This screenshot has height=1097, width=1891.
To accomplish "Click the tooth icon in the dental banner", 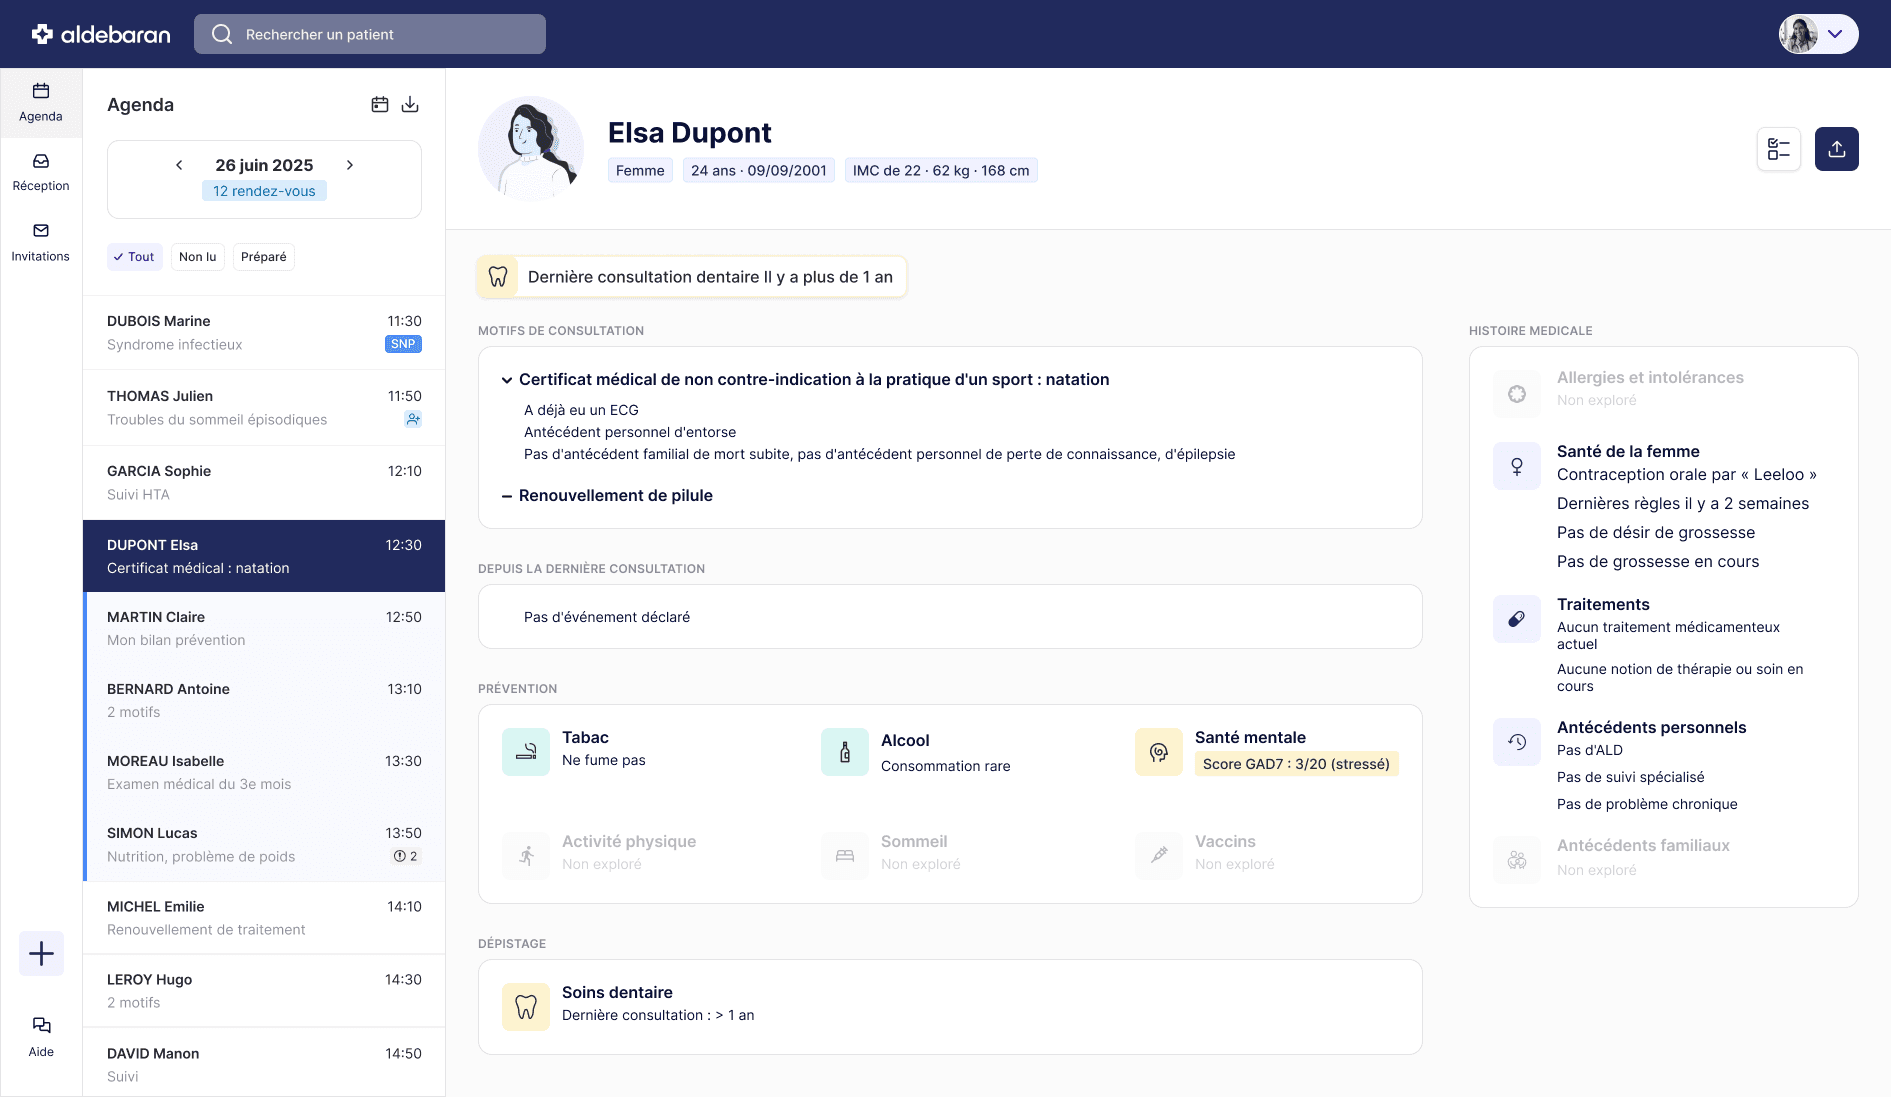I will coord(497,277).
